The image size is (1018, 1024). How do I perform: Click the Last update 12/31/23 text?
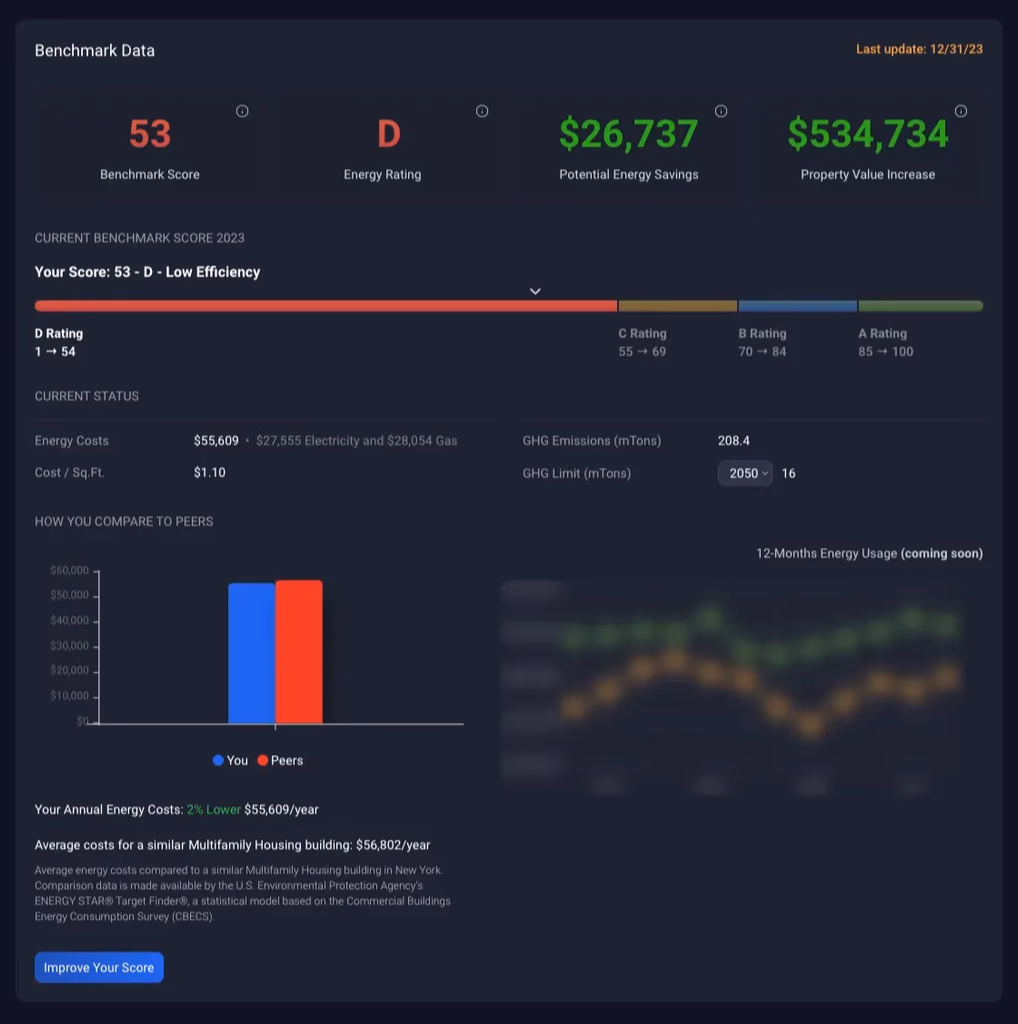click(x=919, y=49)
